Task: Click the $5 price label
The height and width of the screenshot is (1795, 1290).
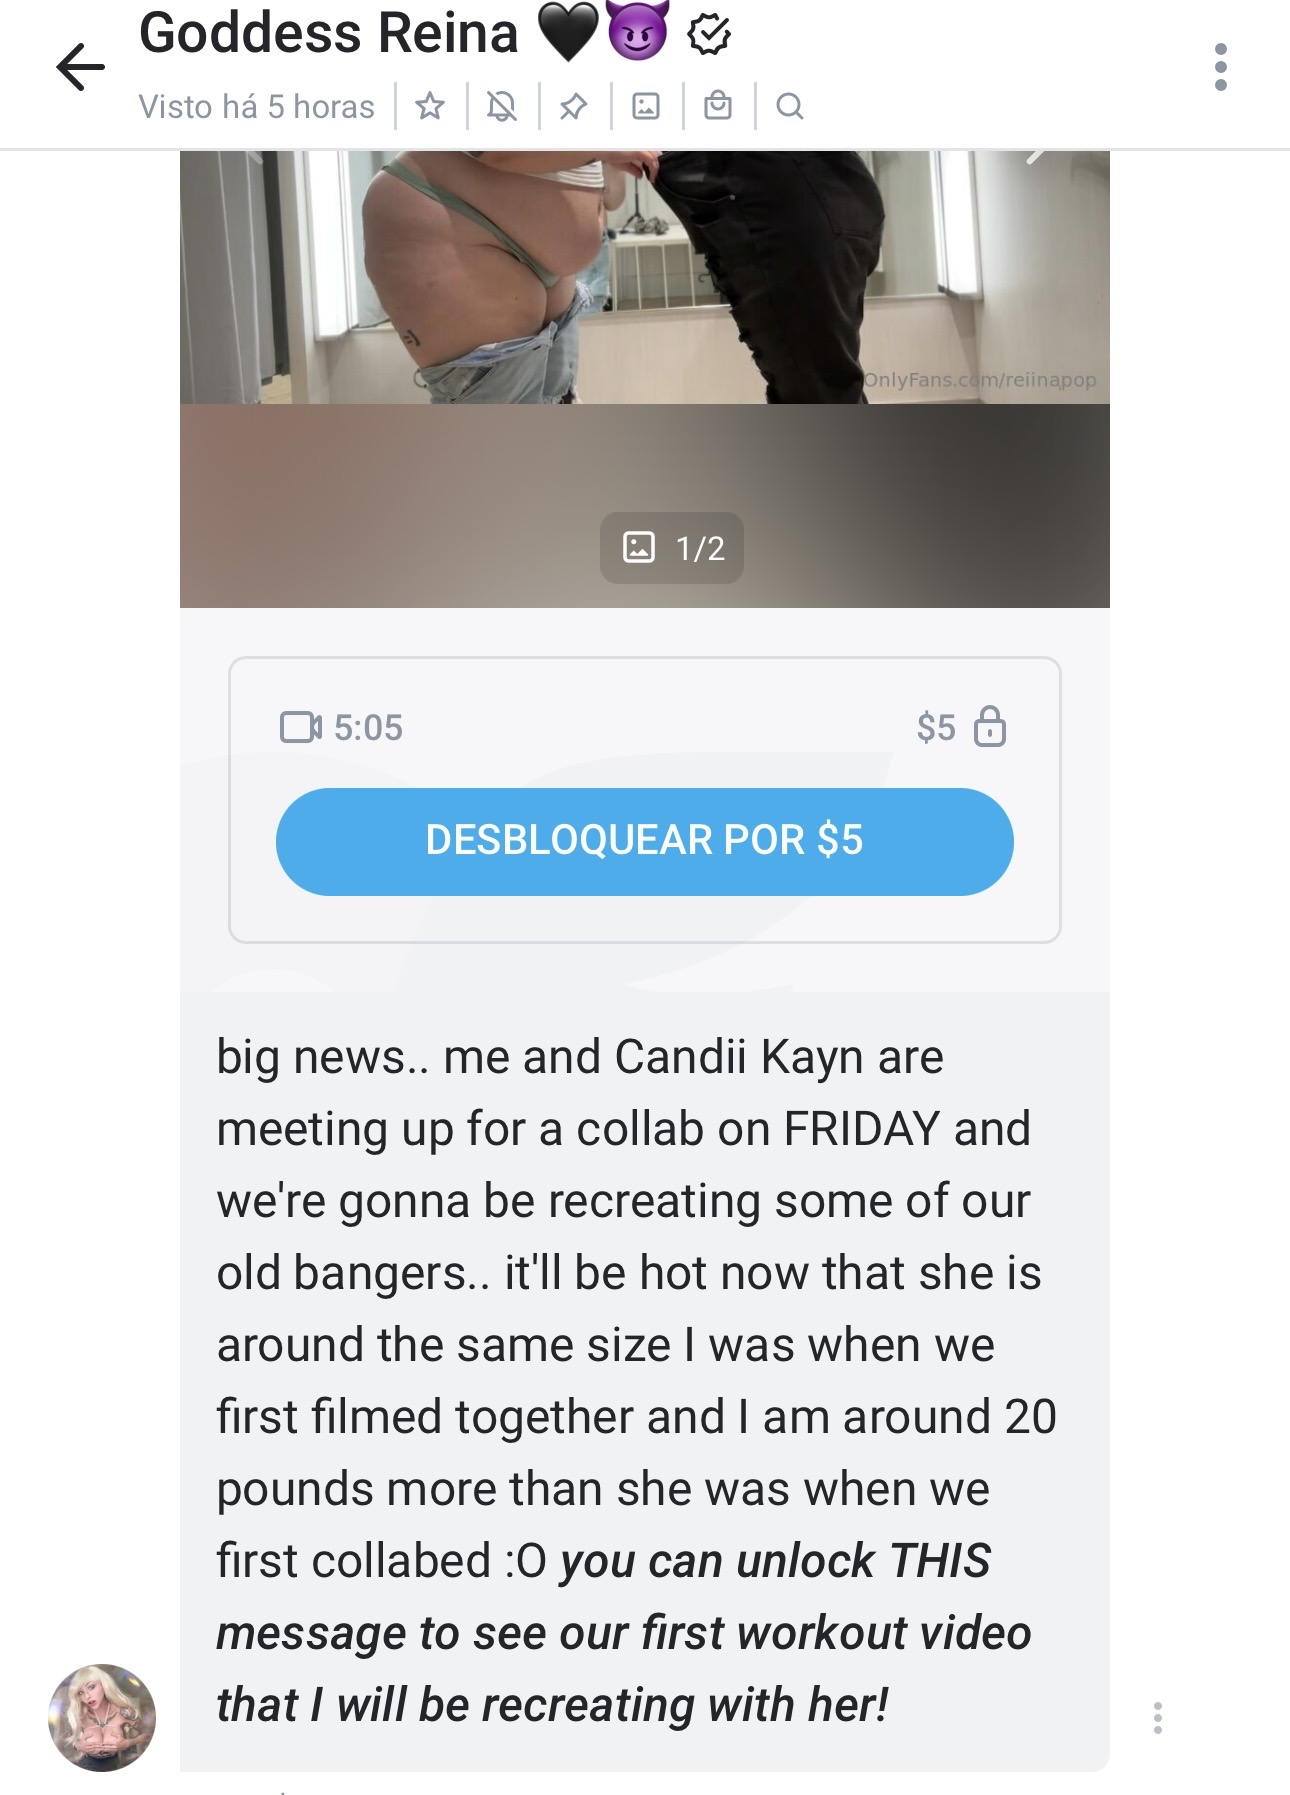Action: pos(936,727)
